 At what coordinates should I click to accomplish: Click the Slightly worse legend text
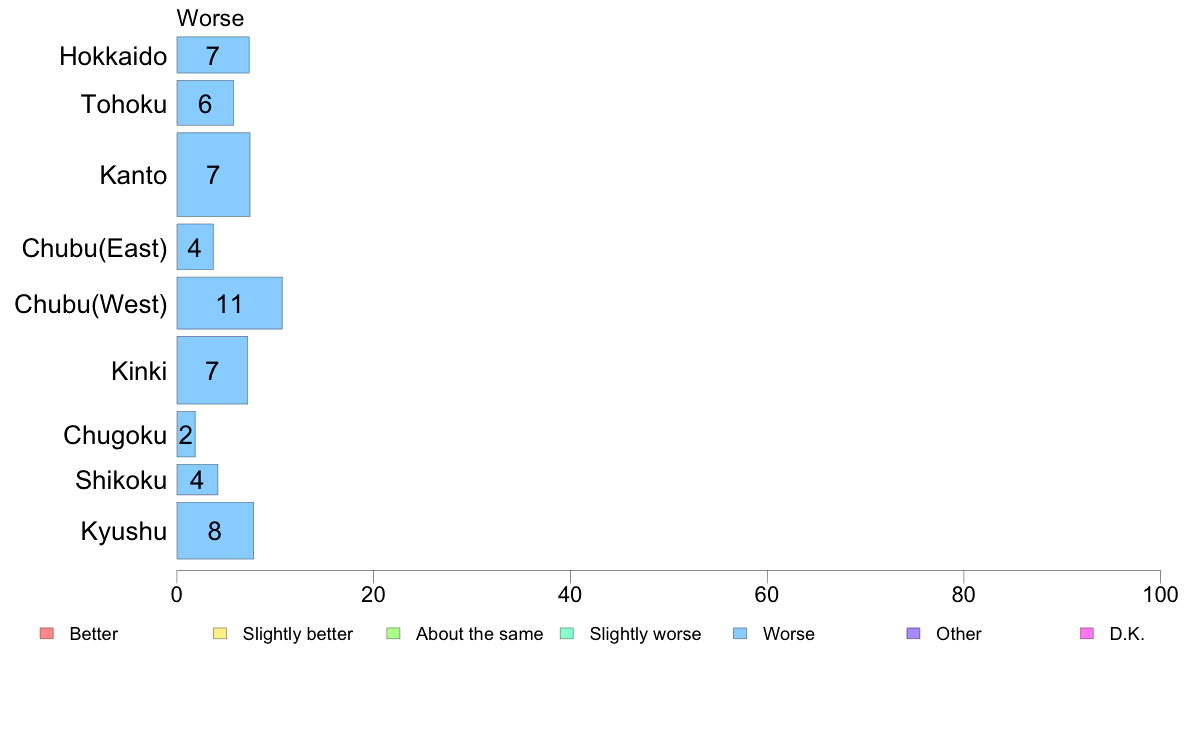coord(646,634)
